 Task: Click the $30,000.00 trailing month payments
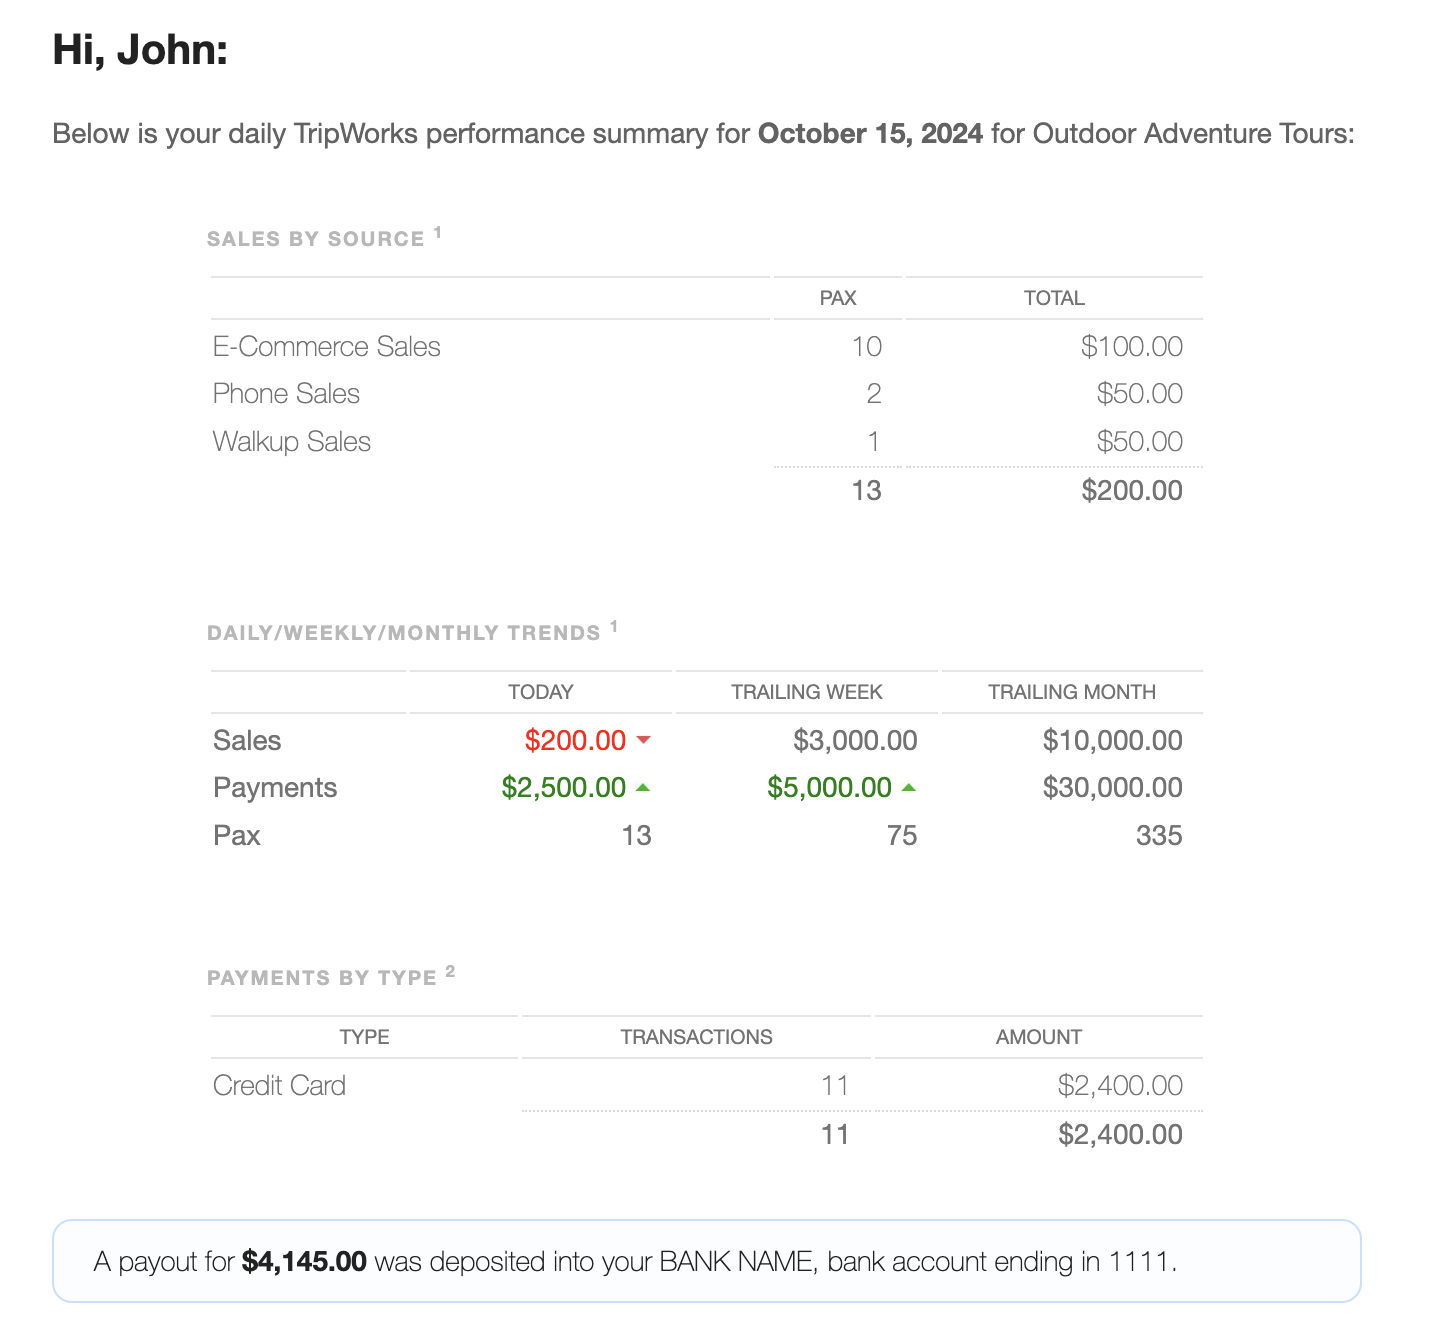coord(1112,788)
